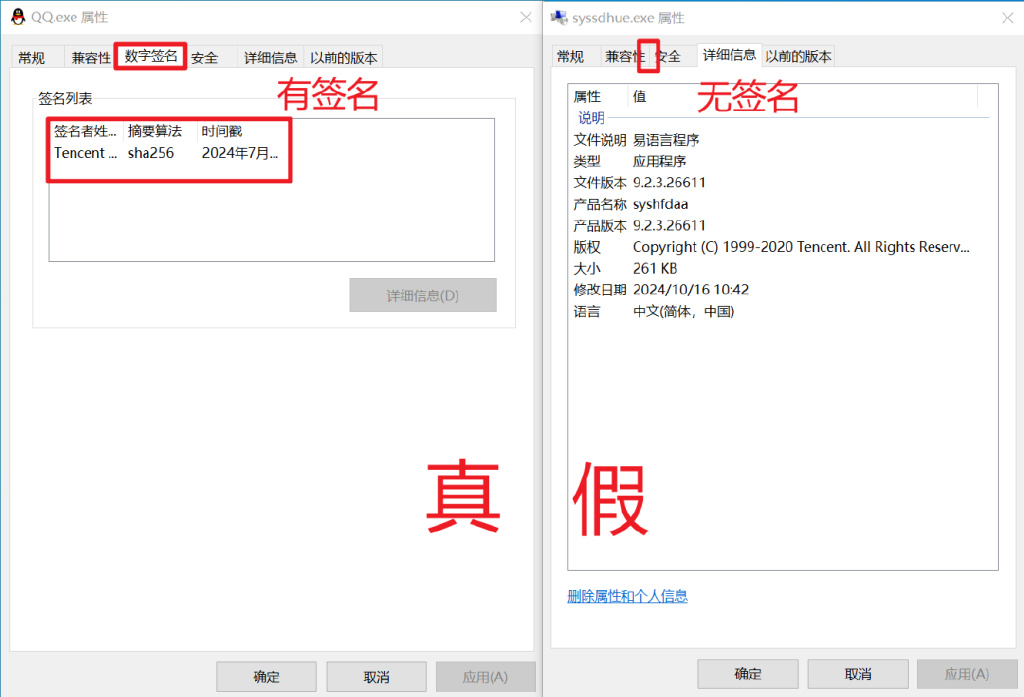The height and width of the screenshot is (697, 1024).
Task: Switch to 数字签名 tab in QQ.exe properties
Action: [x=151, y=56]
